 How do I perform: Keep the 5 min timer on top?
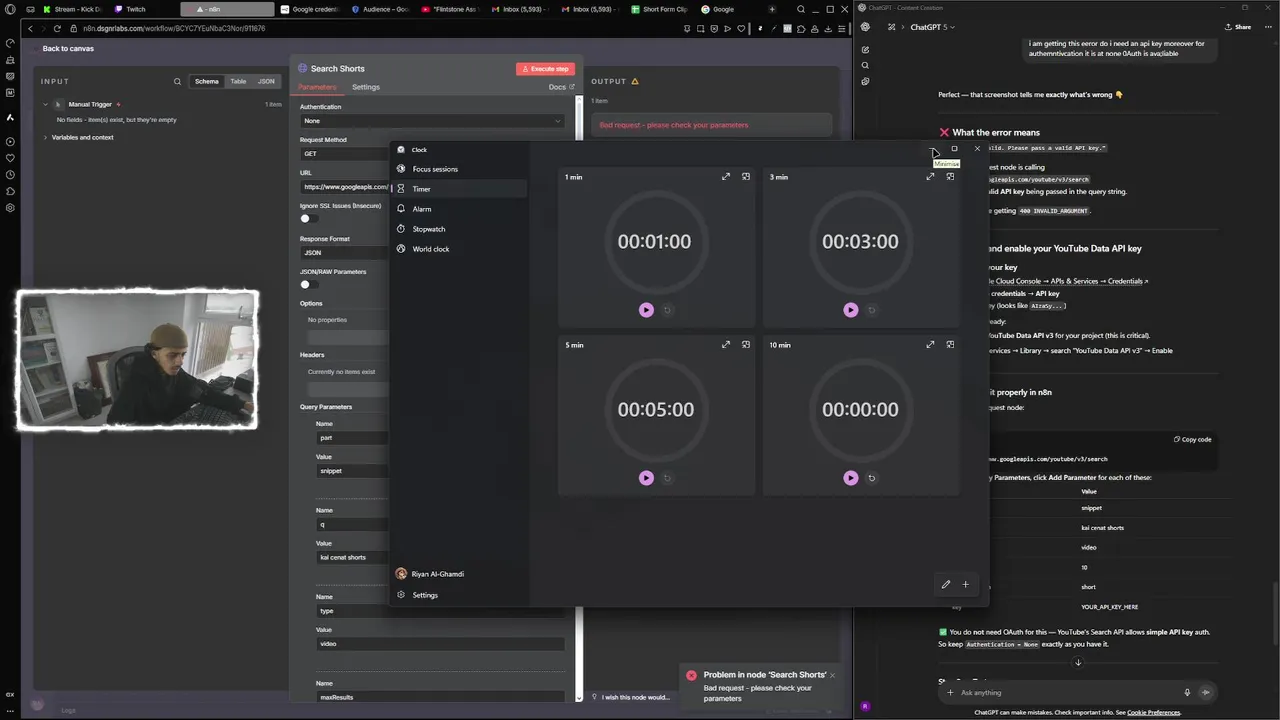[746, 345]
